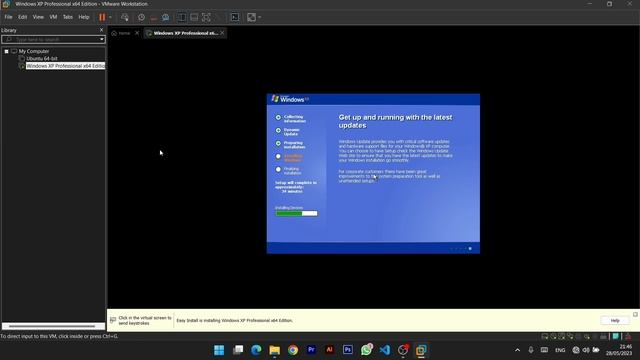Click the message log teal status icon
This screenshot has height=360, width=640.
pyautogui.click(x=615, y=336)
